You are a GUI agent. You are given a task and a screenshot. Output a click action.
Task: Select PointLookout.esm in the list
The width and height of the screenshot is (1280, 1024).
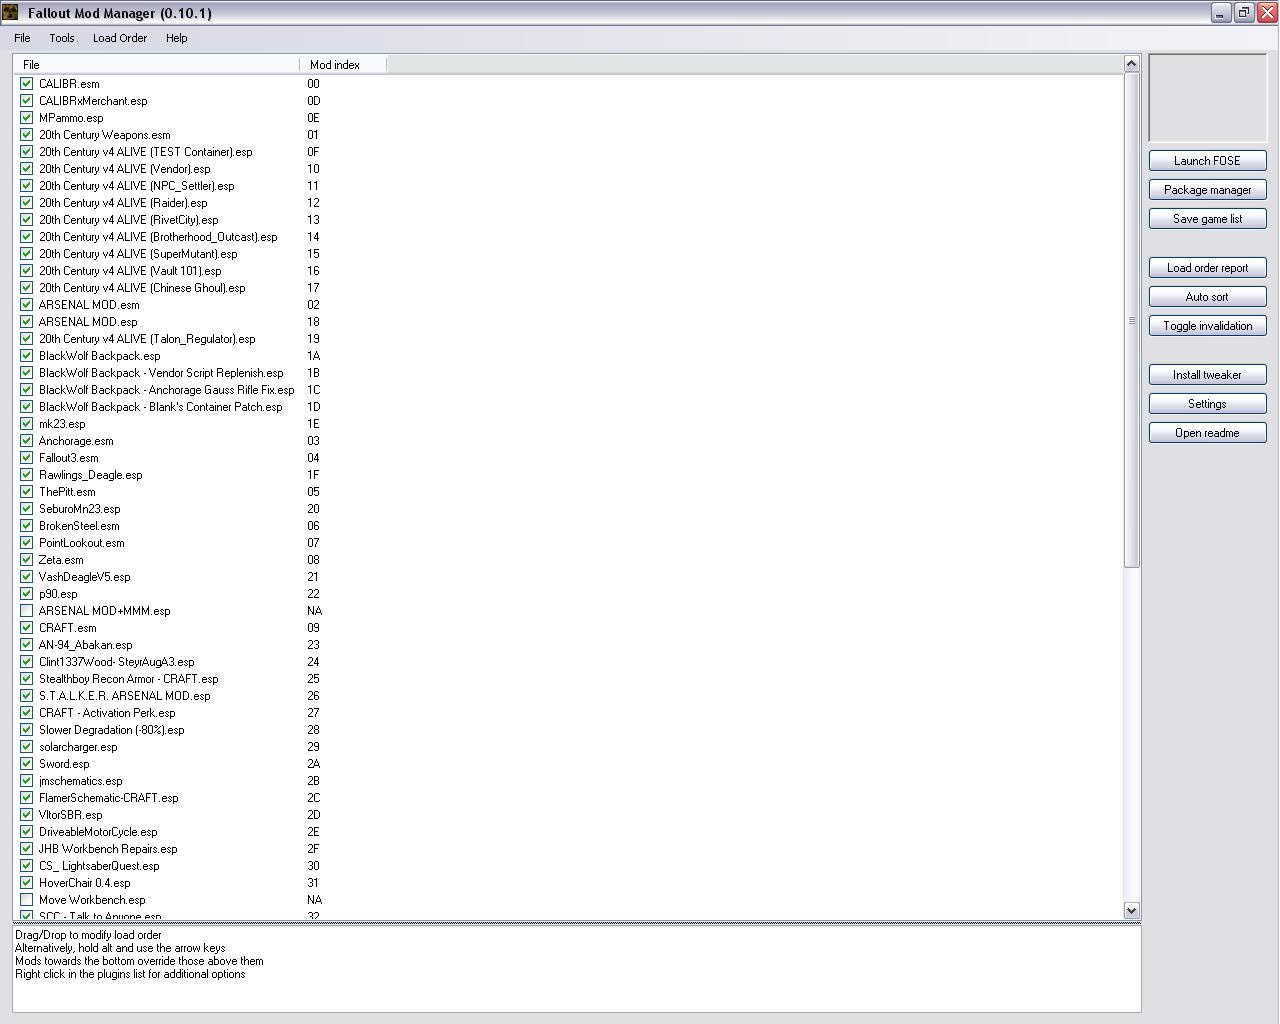pyautogui.click(x=82, y=543)
